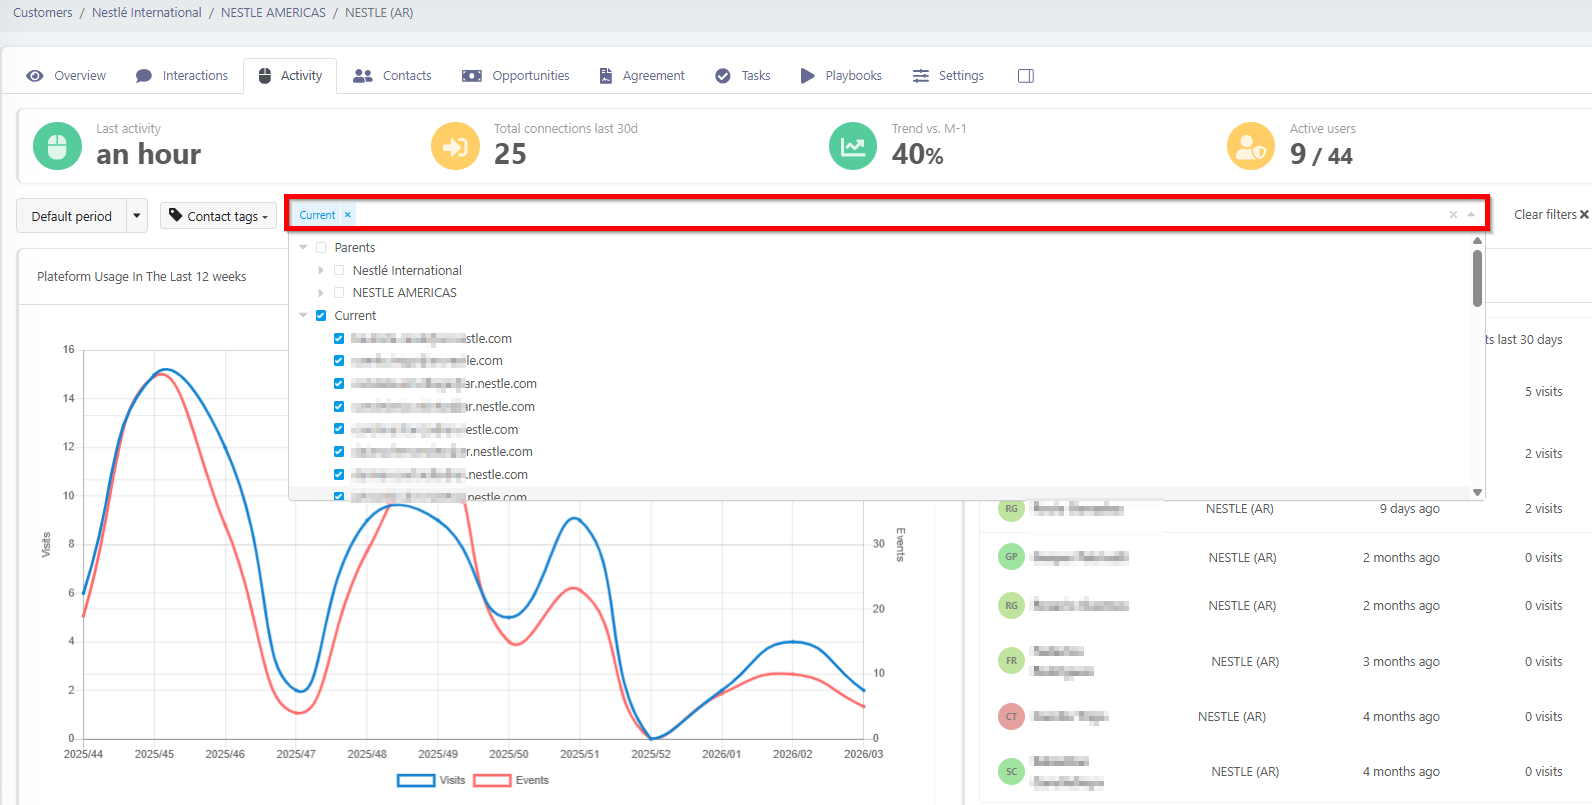Click the side panel layout icon
Image resolution: width=1592 pixels, height=805 pixels.
[1025, 76]
